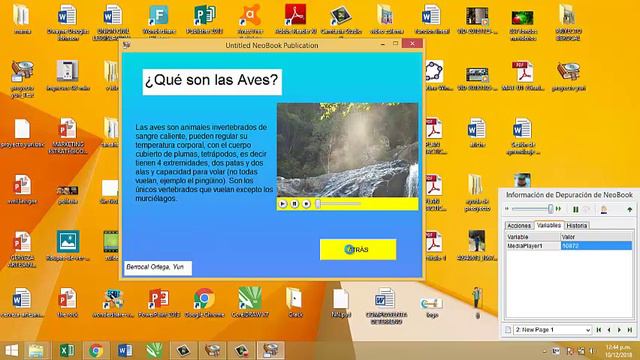Play the video in the media player
640x360 pixels.
pos(282,204)
